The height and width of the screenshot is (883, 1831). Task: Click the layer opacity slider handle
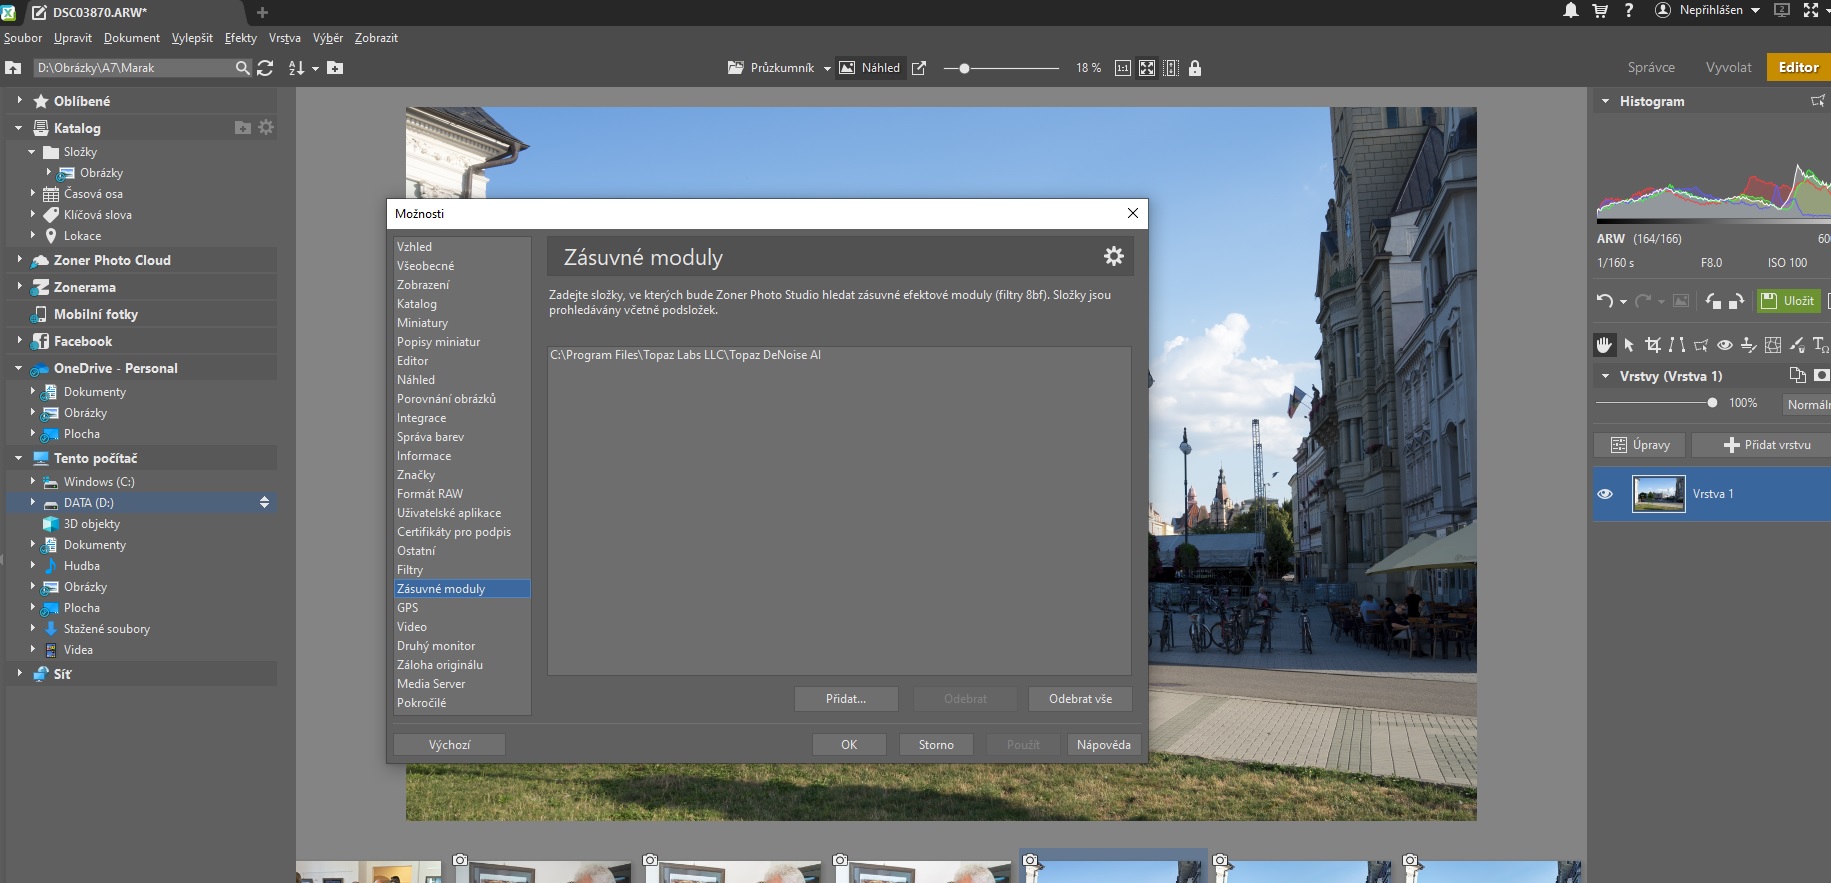tap(1712, 403)
